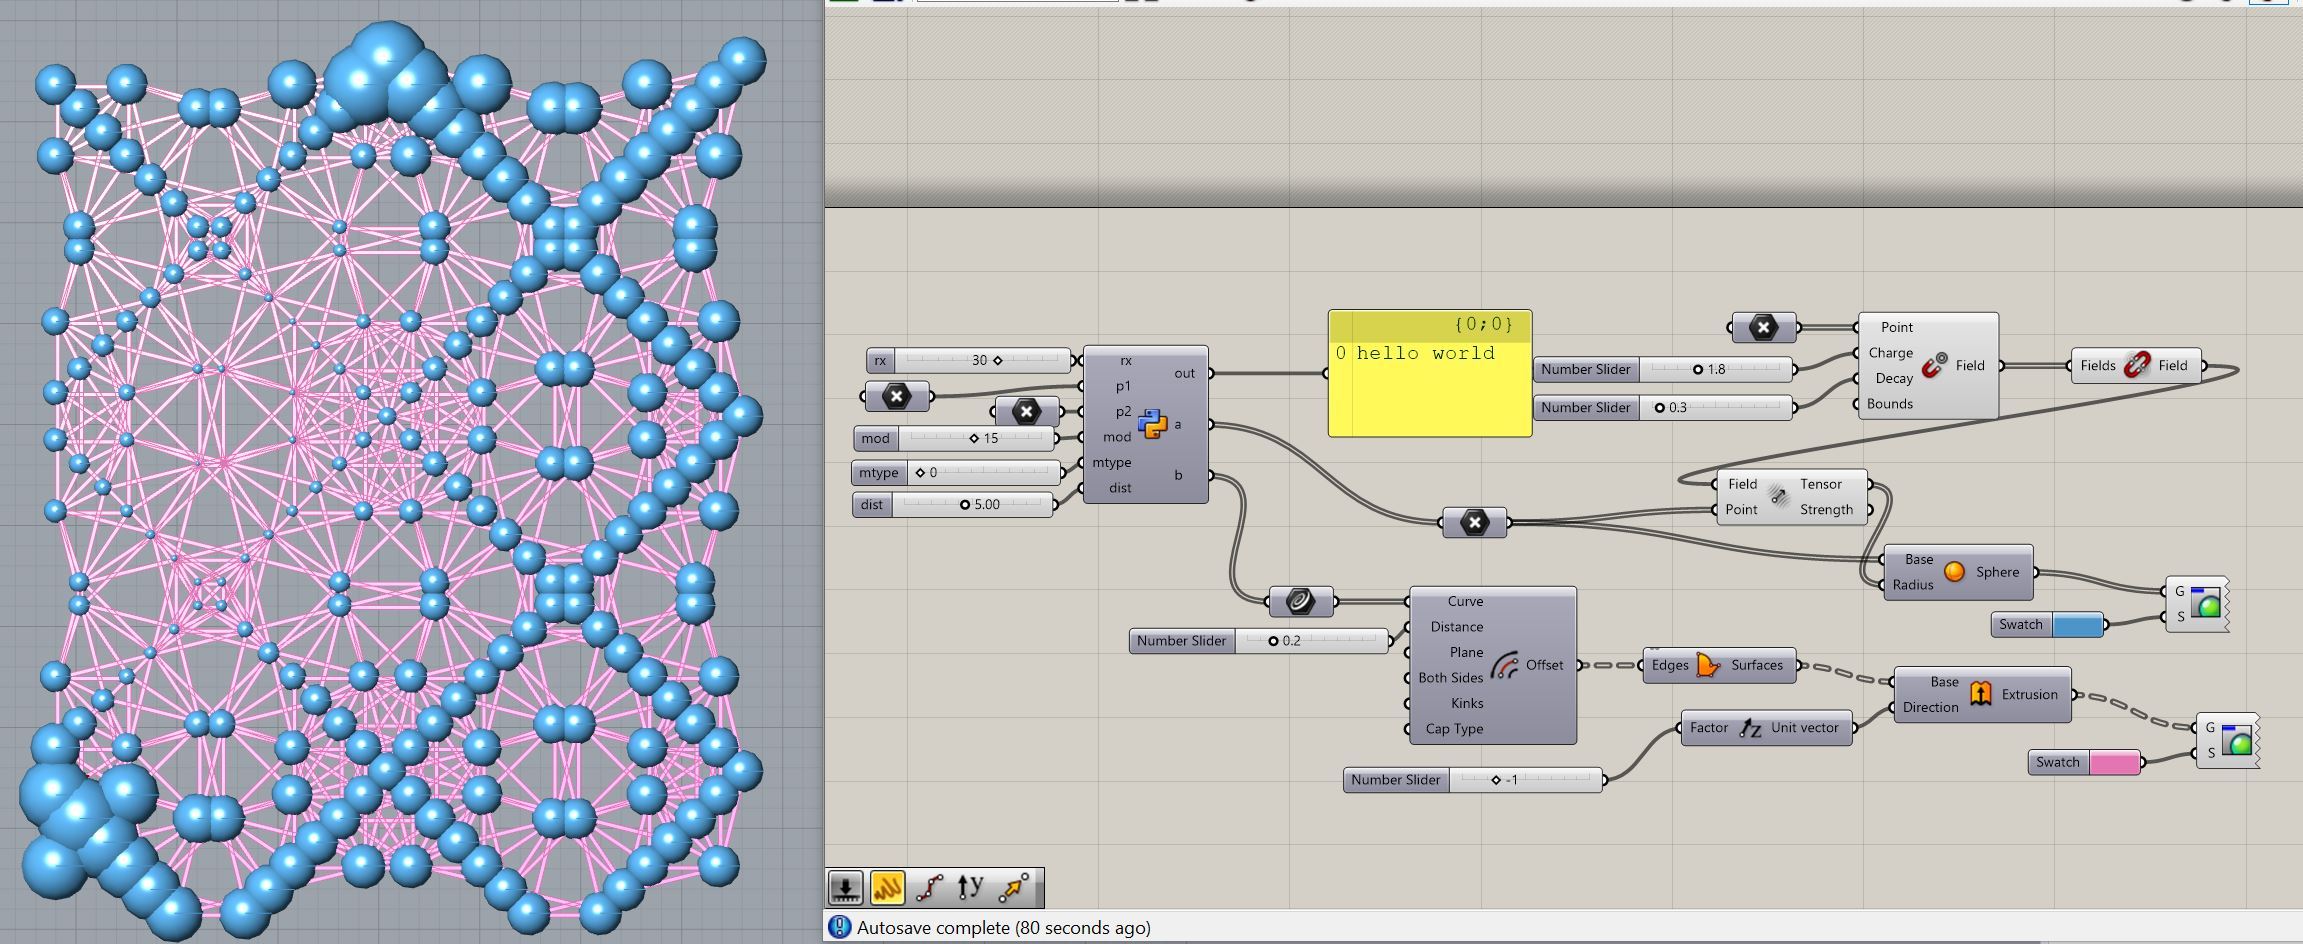Click the 'Unit vector' output label
Image resolution: width=2303 pixels, height=944 pixels.
[1804, 728]
